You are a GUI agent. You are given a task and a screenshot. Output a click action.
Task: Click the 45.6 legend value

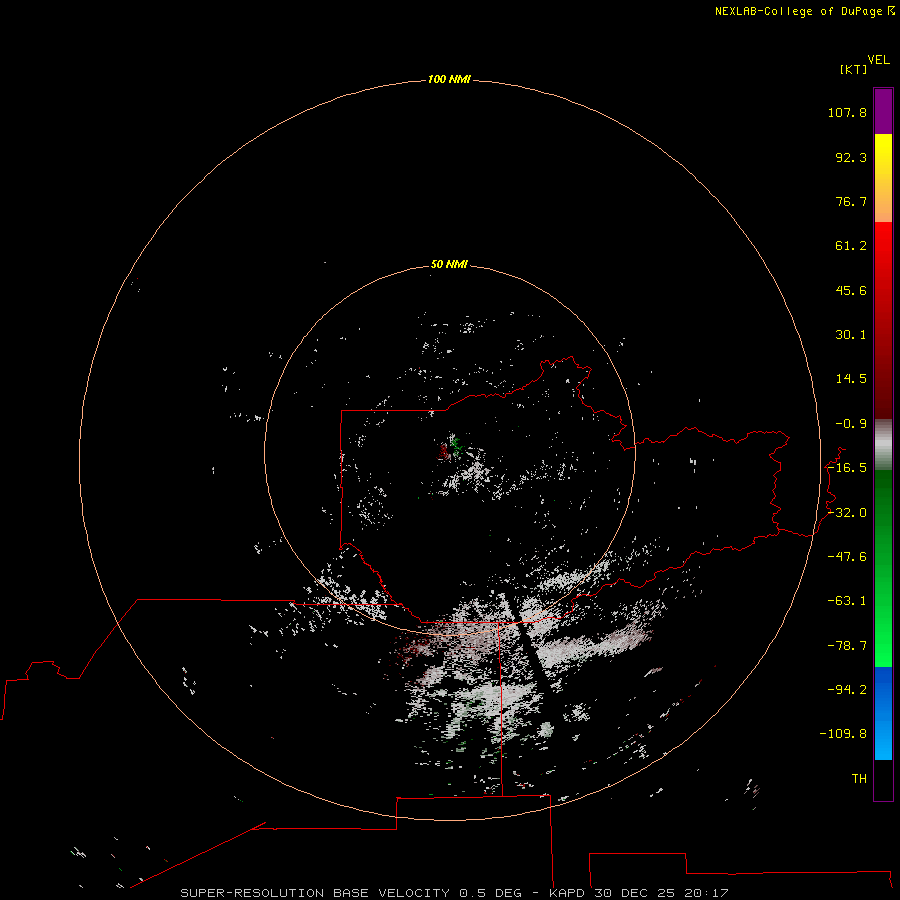(851, 290)
